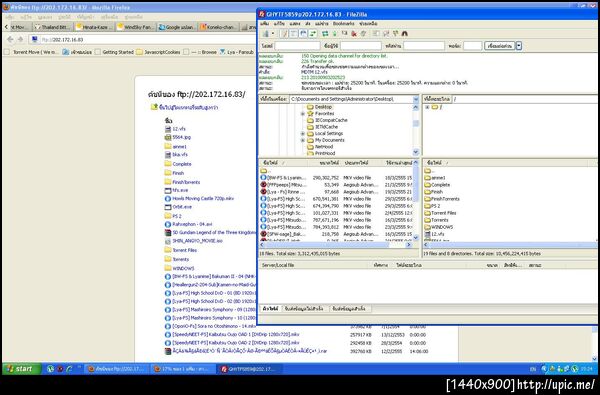600x395 pixels.
Task: Open the local site path dropdown
Action: [x=416, y=99]
